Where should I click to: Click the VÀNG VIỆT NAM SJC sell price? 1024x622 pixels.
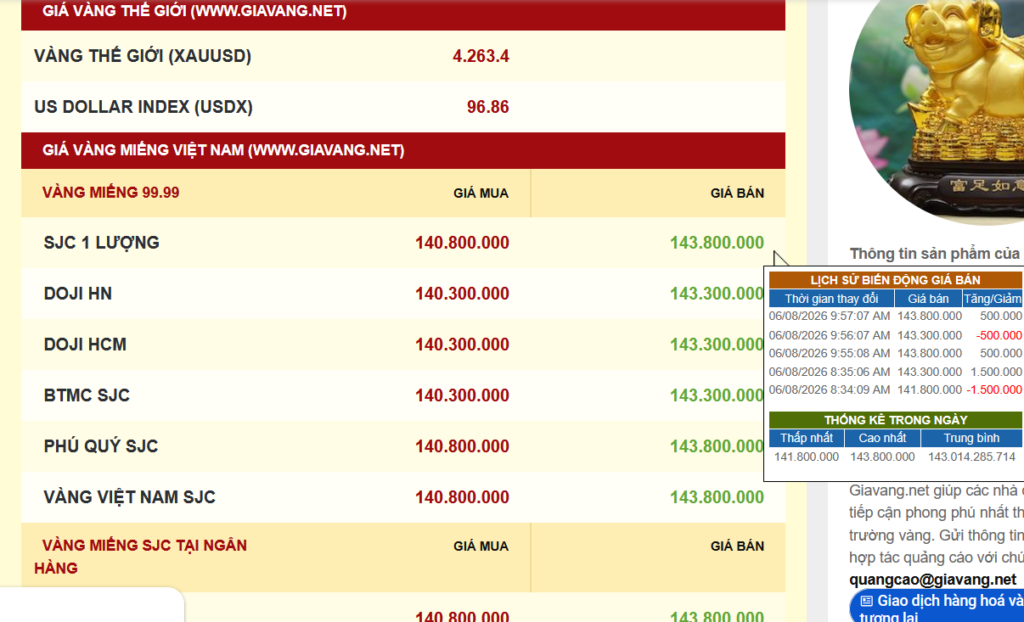tap(717, 498)
